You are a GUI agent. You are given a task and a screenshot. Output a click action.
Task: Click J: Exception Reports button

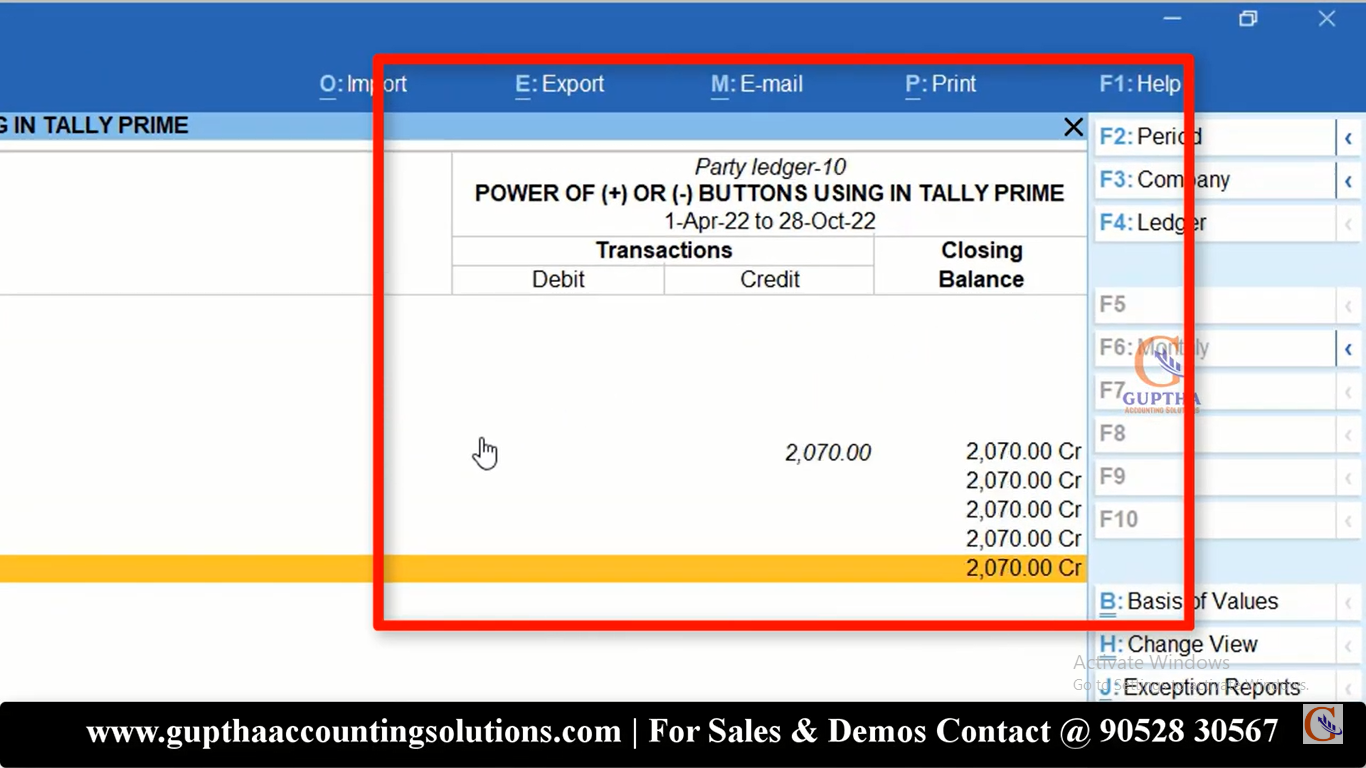(x=1215, y=688)
